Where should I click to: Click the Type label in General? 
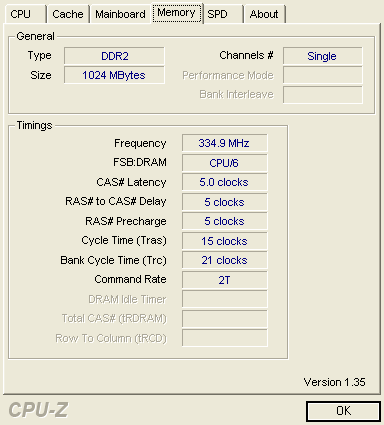click(39, 56)
